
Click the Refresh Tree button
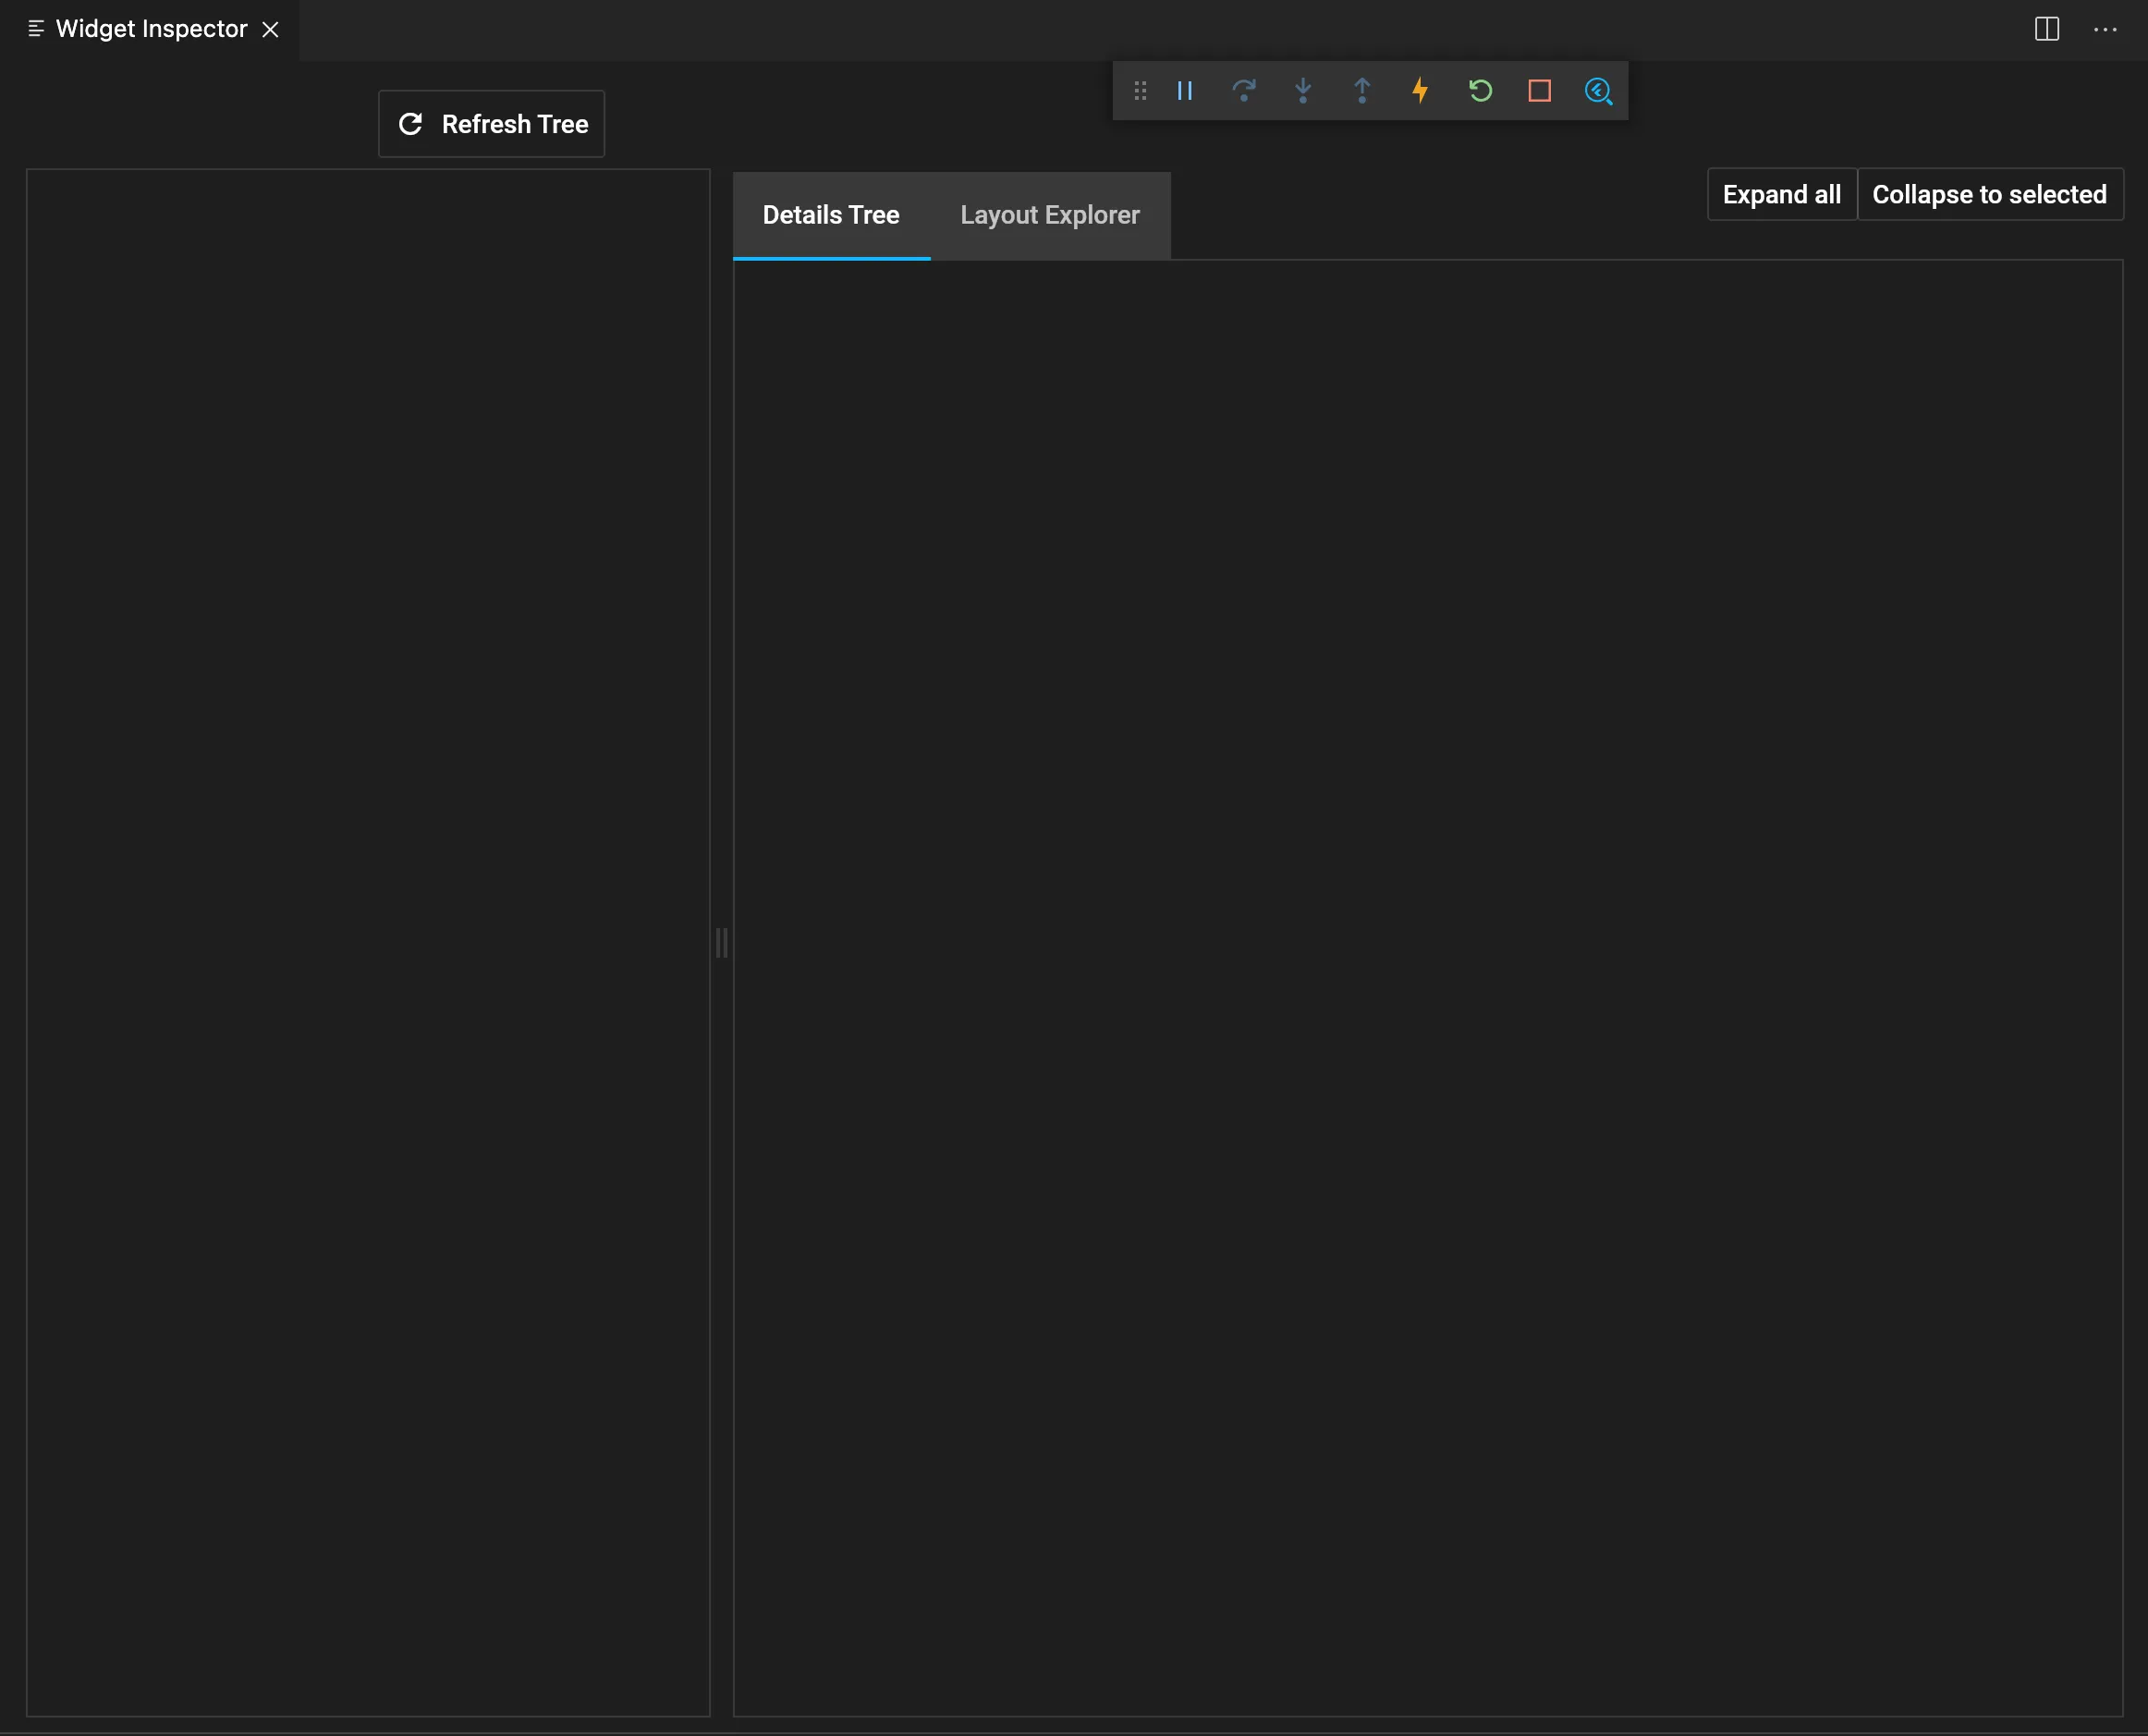[492, 124]
